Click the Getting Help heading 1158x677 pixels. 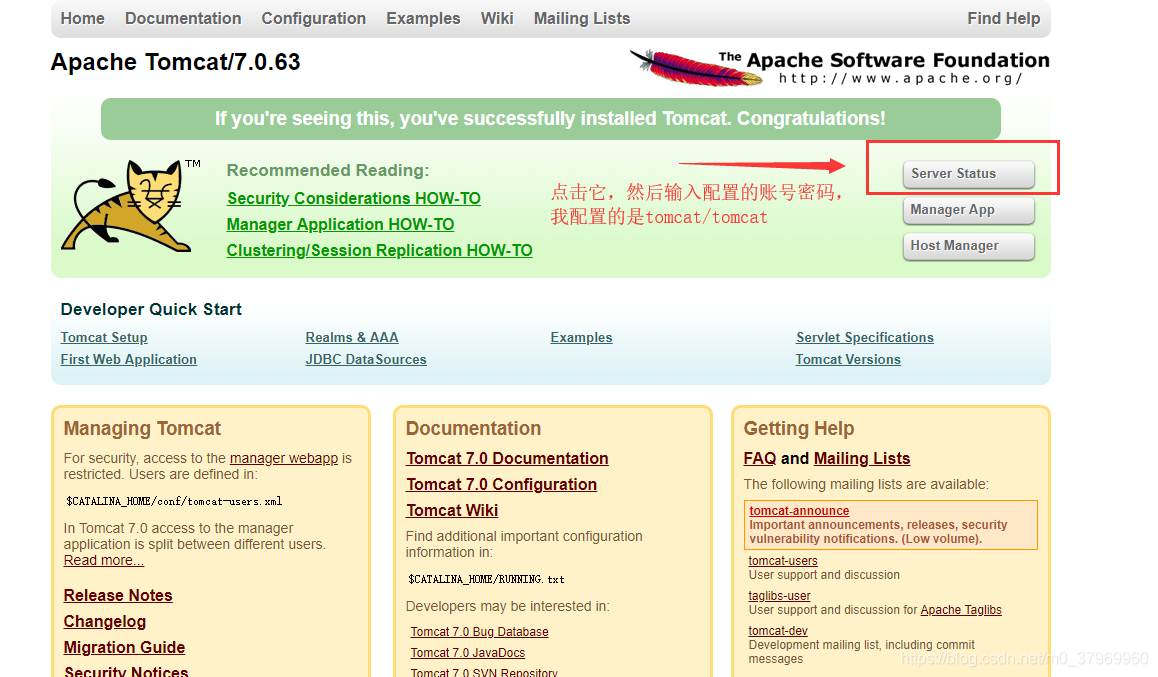pos(799,429)
